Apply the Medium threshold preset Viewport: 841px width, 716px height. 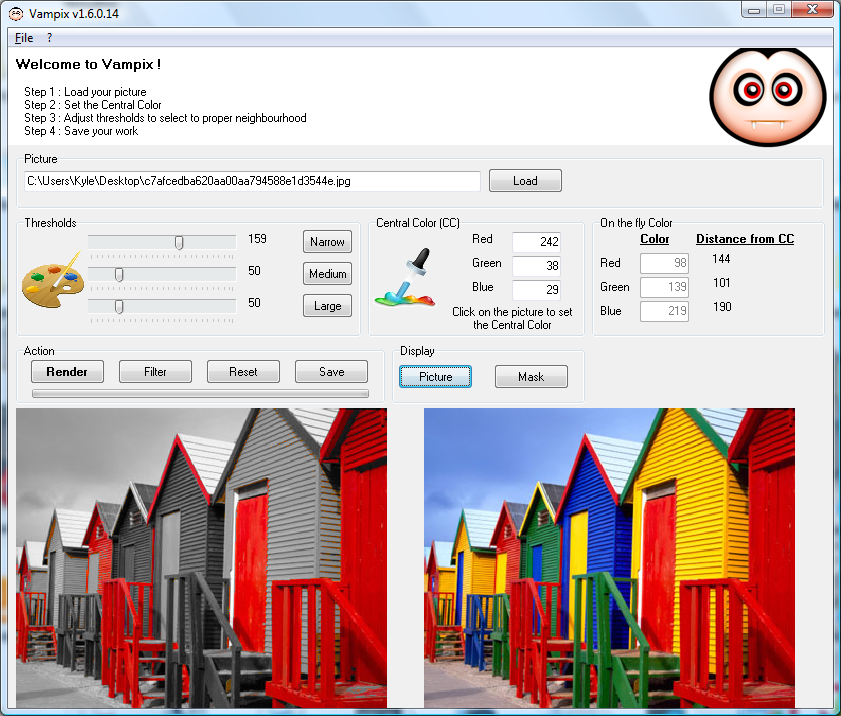coord(327,274)
